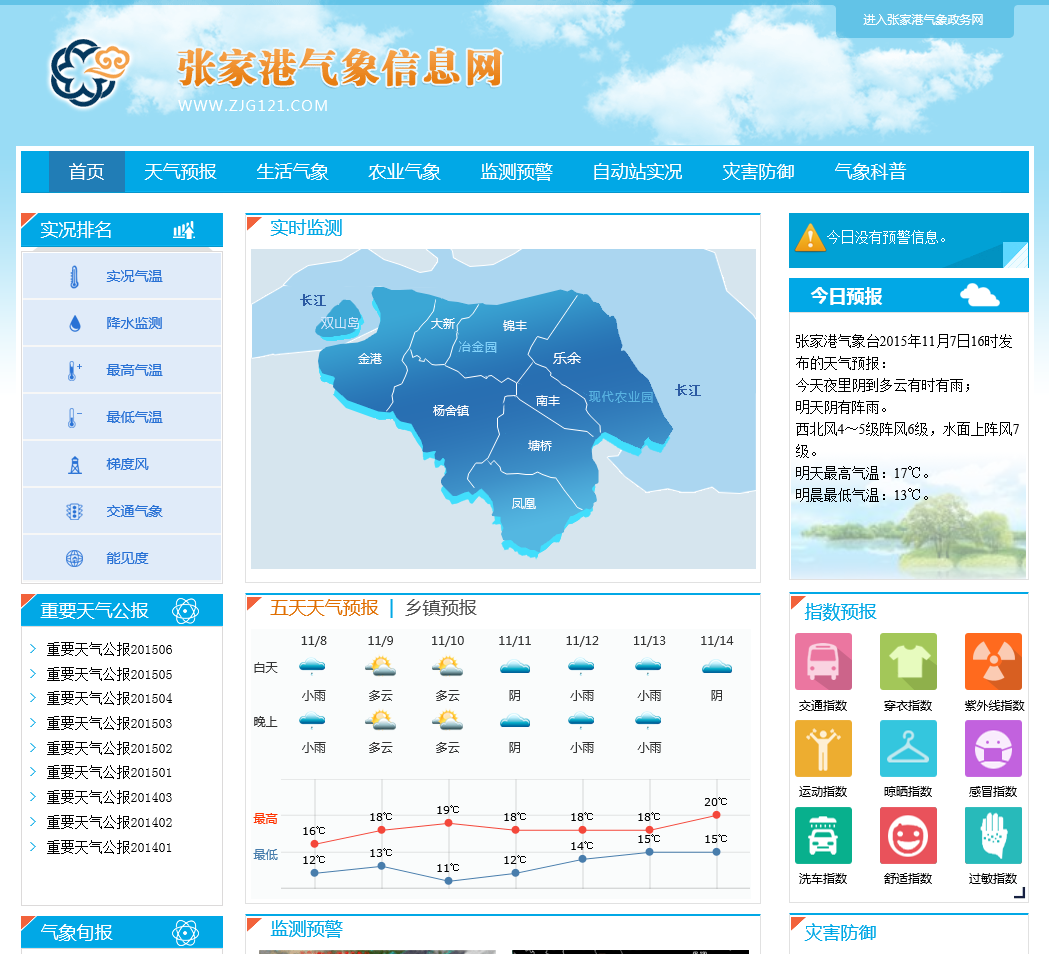Open 重要天气公报201506 link
The height and width of the screenshot is (954, 1049).
point(109,649)
